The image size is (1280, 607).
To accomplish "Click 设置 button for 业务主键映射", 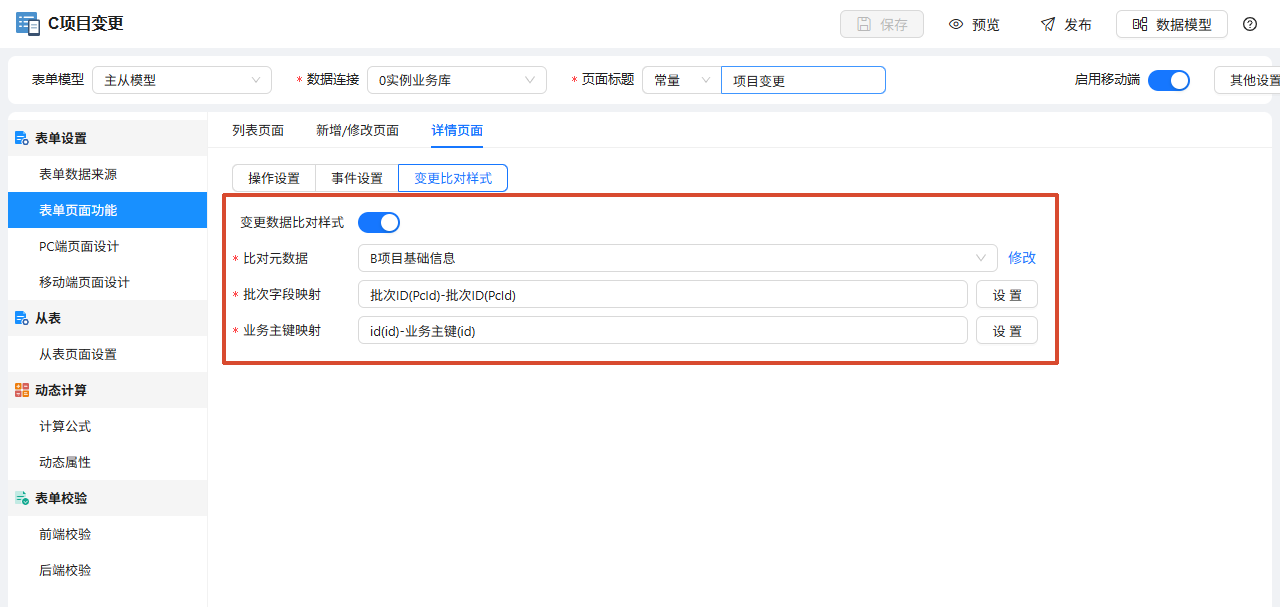I will (1007, 330).
